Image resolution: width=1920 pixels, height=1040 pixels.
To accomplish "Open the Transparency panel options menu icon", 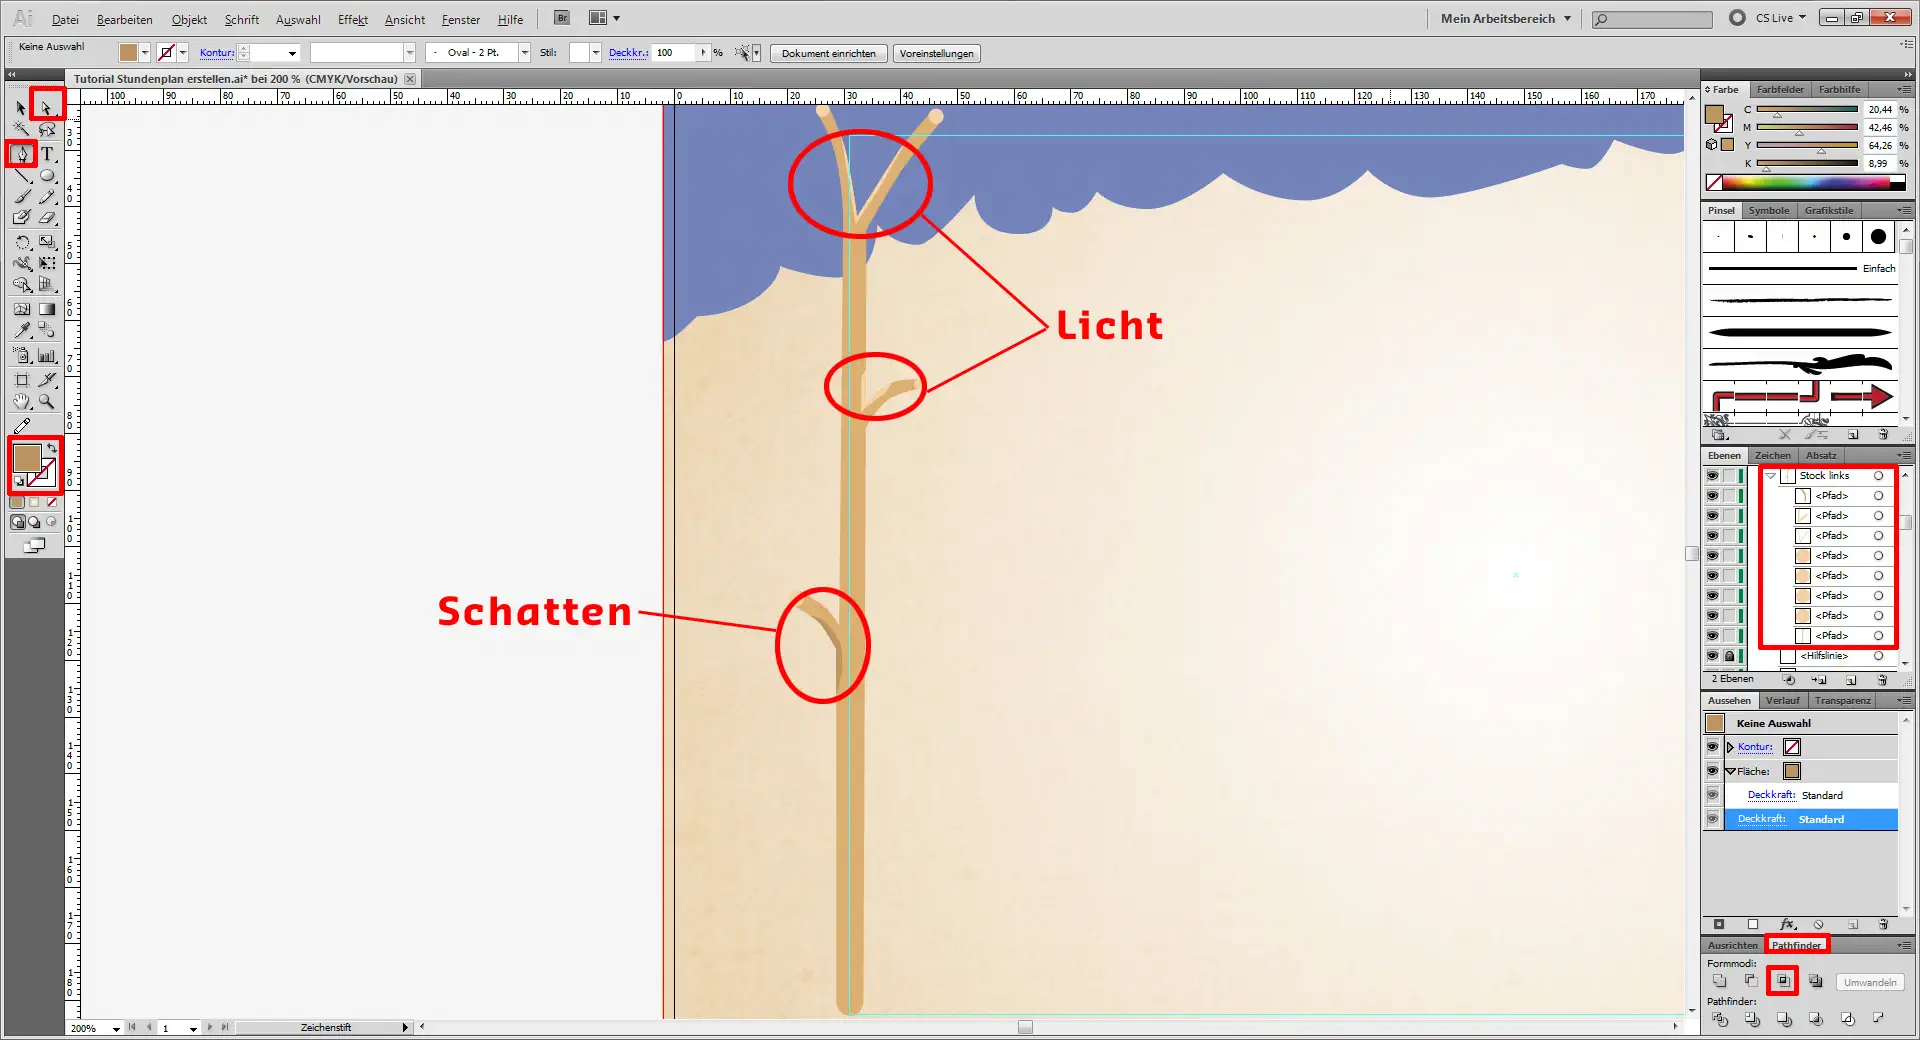I will click(x=1905, y=700).
